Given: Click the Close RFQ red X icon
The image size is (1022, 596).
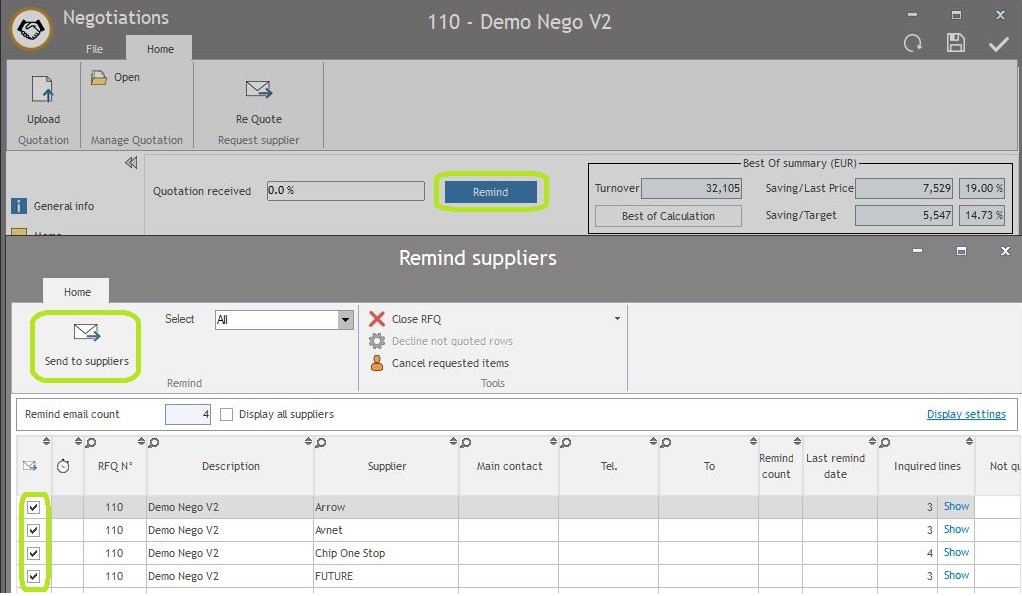Looking at the screenshot, I should (x=377, y=319).
